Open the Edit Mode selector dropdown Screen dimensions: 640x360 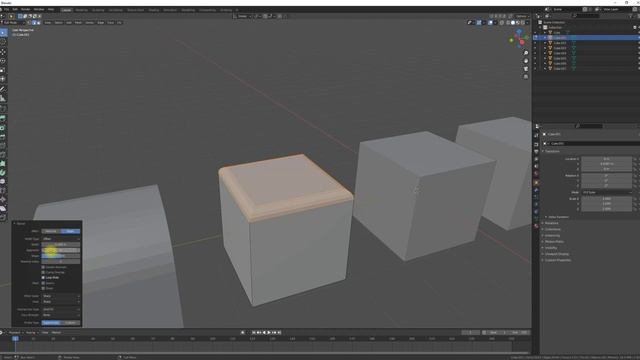point(13,22)
